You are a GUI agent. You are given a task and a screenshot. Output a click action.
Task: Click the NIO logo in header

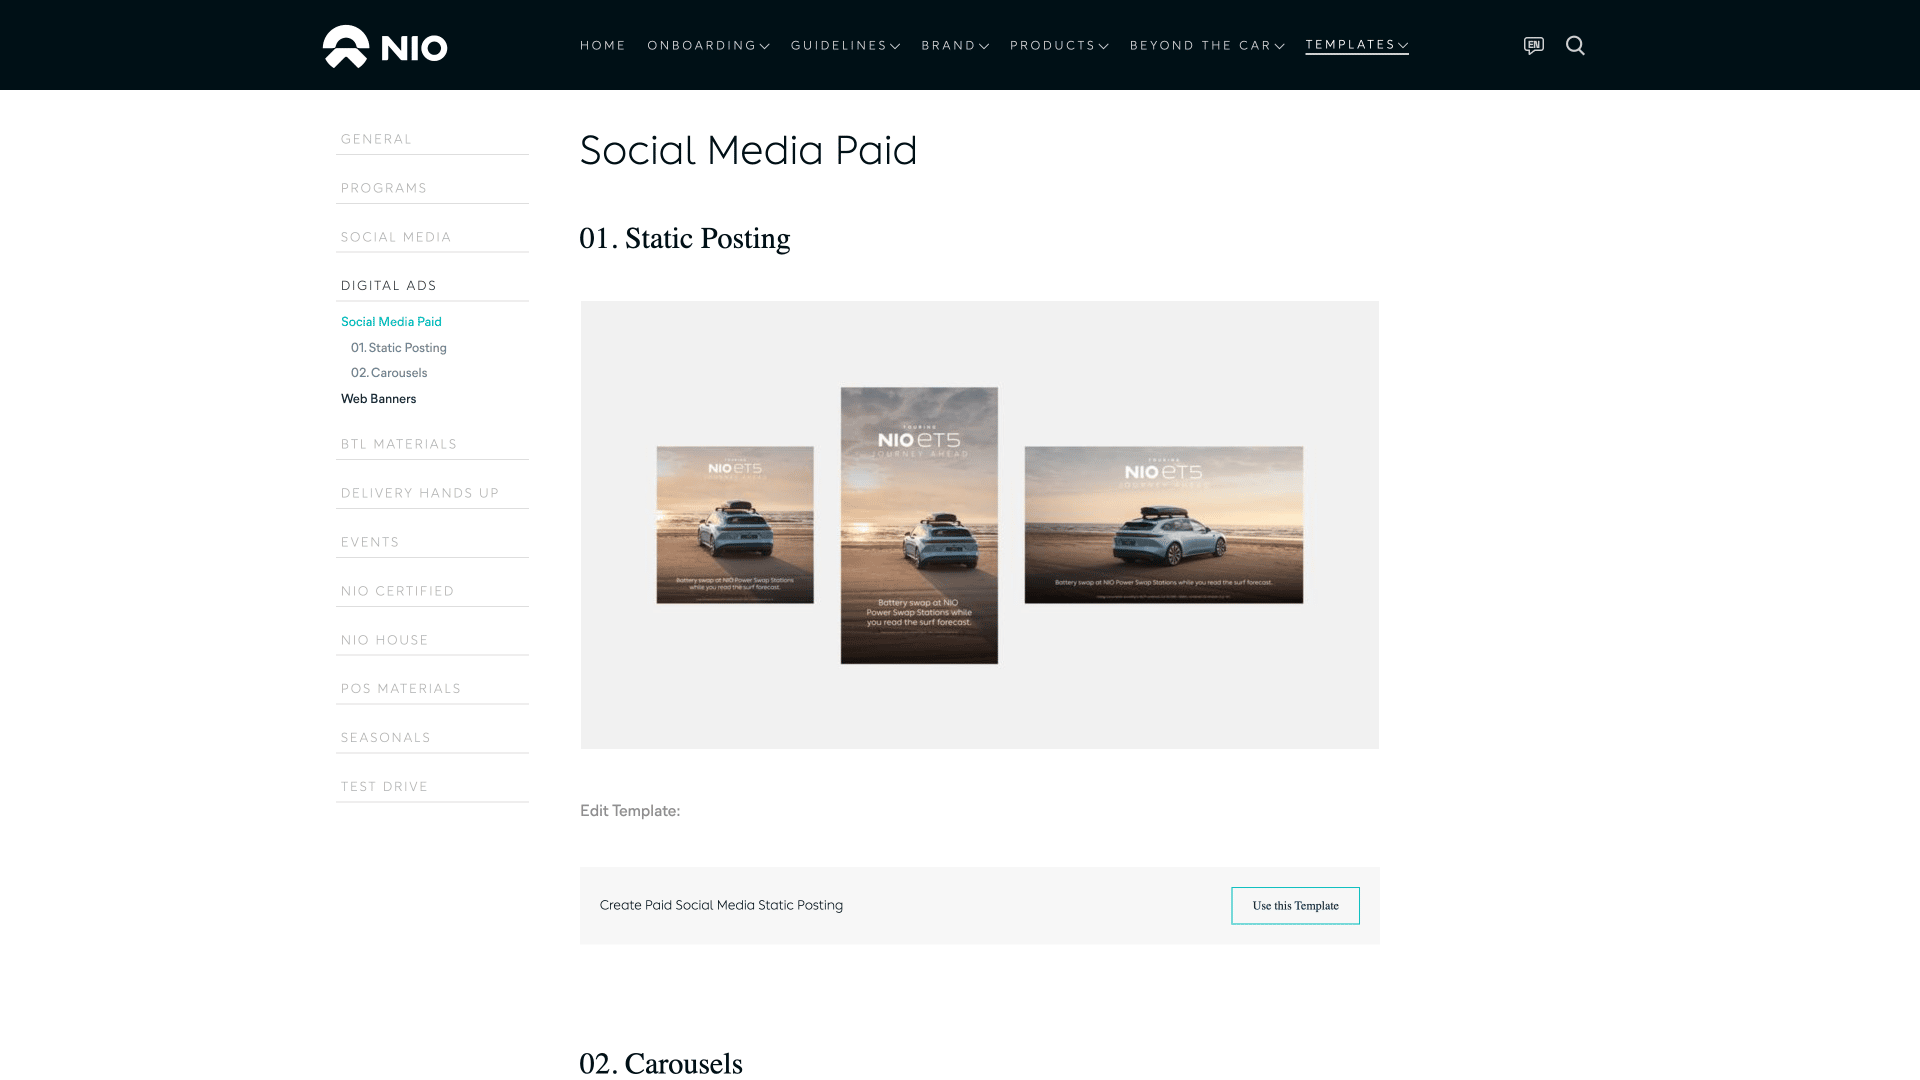click(385, 46)
